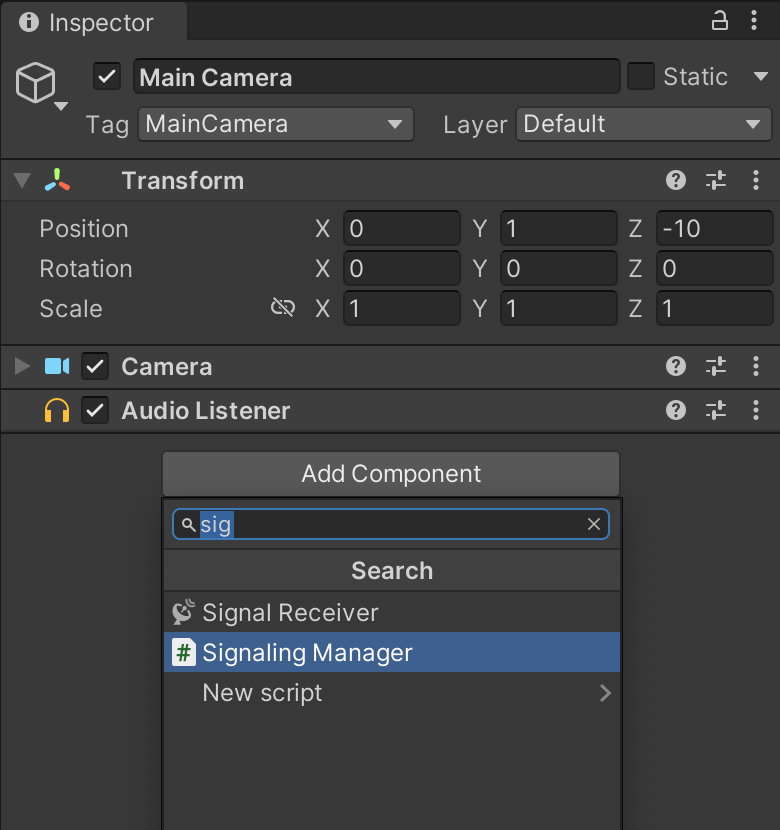Image resolution: width=780 pixels, height=830 pixels.
Task: Click the Camera component video icon
Action: [x=57, y=366]
